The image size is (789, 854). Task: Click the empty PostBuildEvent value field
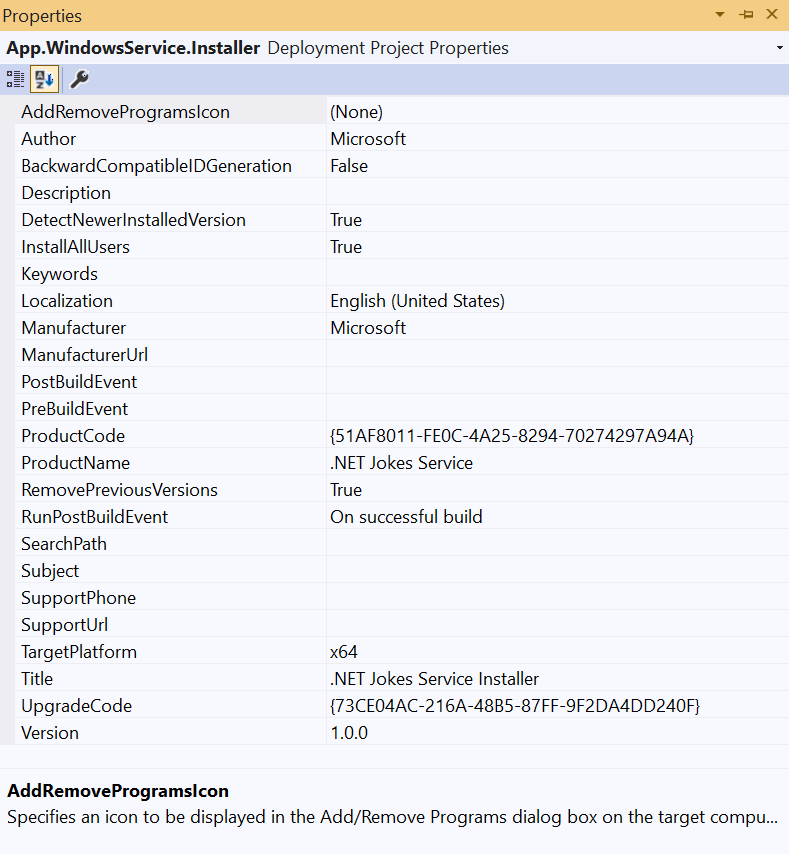click(x=558, y=382)
